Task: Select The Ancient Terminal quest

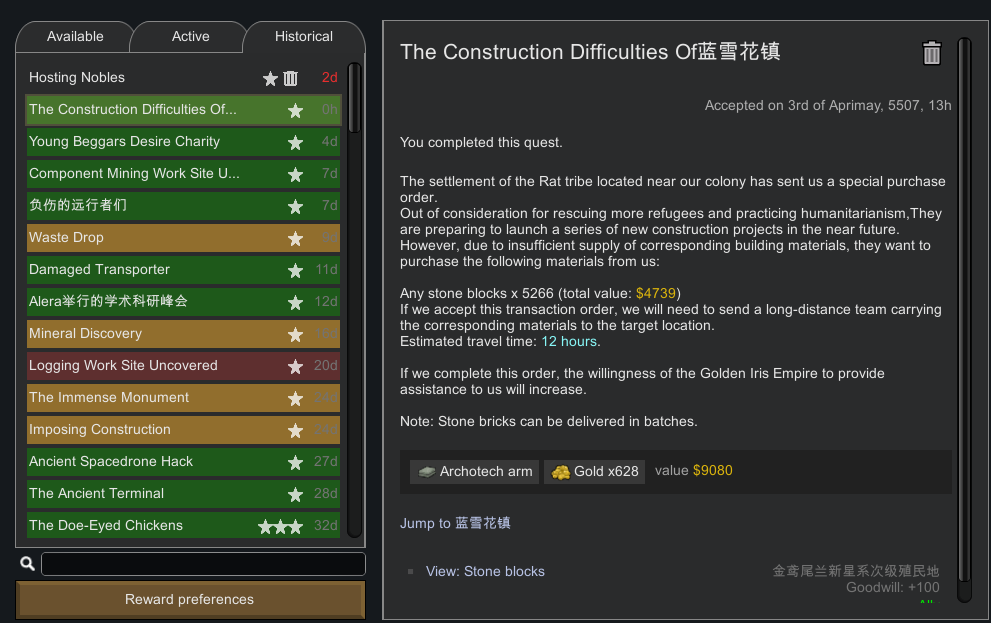Action: pyautogui.click(x=183, y=494)
